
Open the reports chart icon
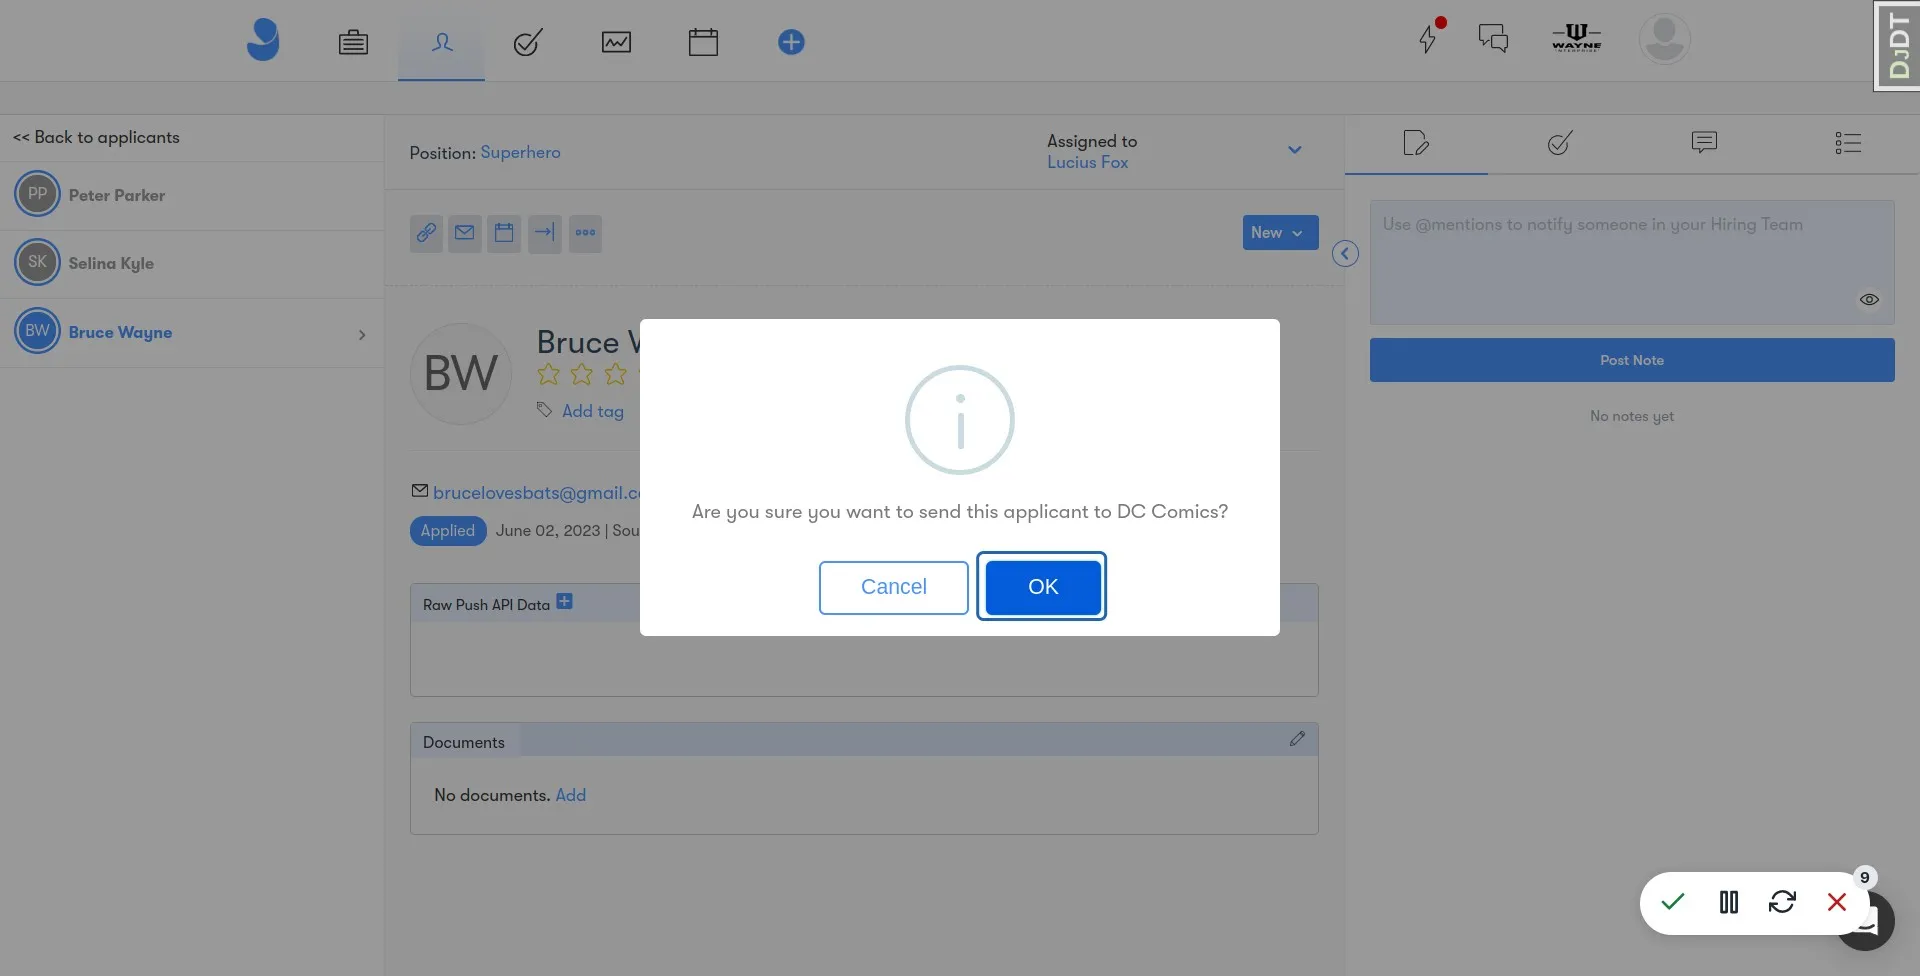point(616,42)
